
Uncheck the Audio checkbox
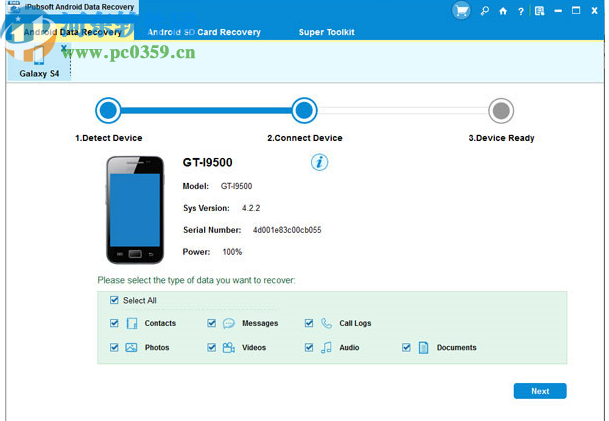tap(309, 347)
